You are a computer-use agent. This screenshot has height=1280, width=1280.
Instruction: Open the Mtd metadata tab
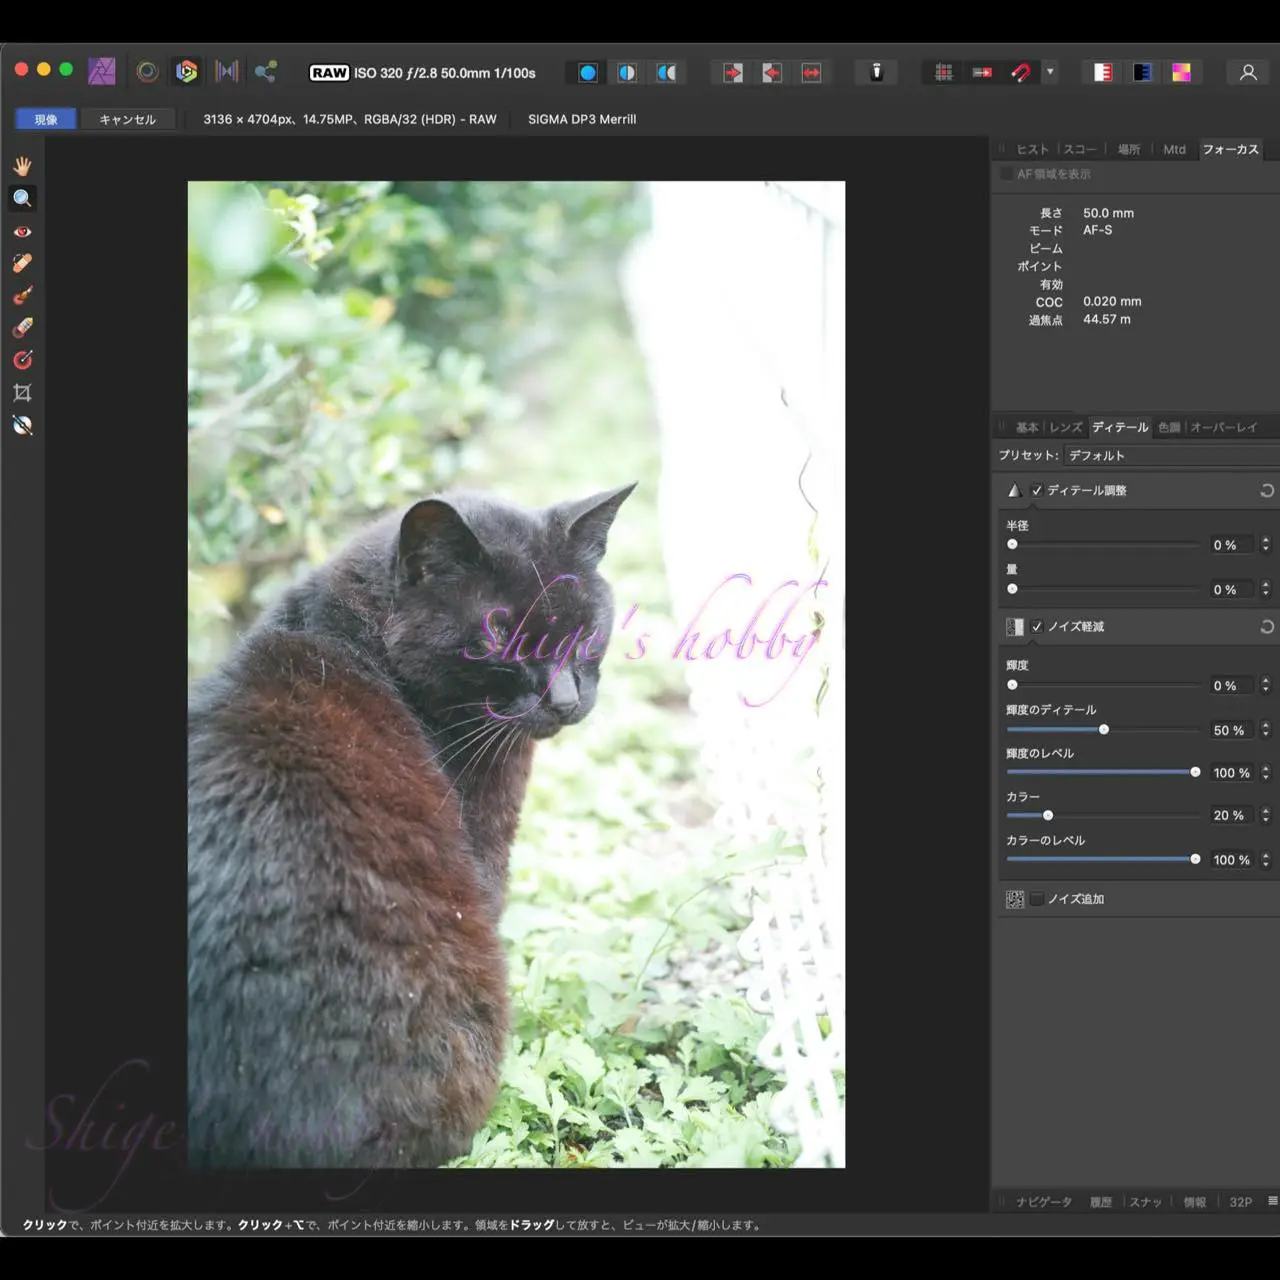coord(1174,149)
